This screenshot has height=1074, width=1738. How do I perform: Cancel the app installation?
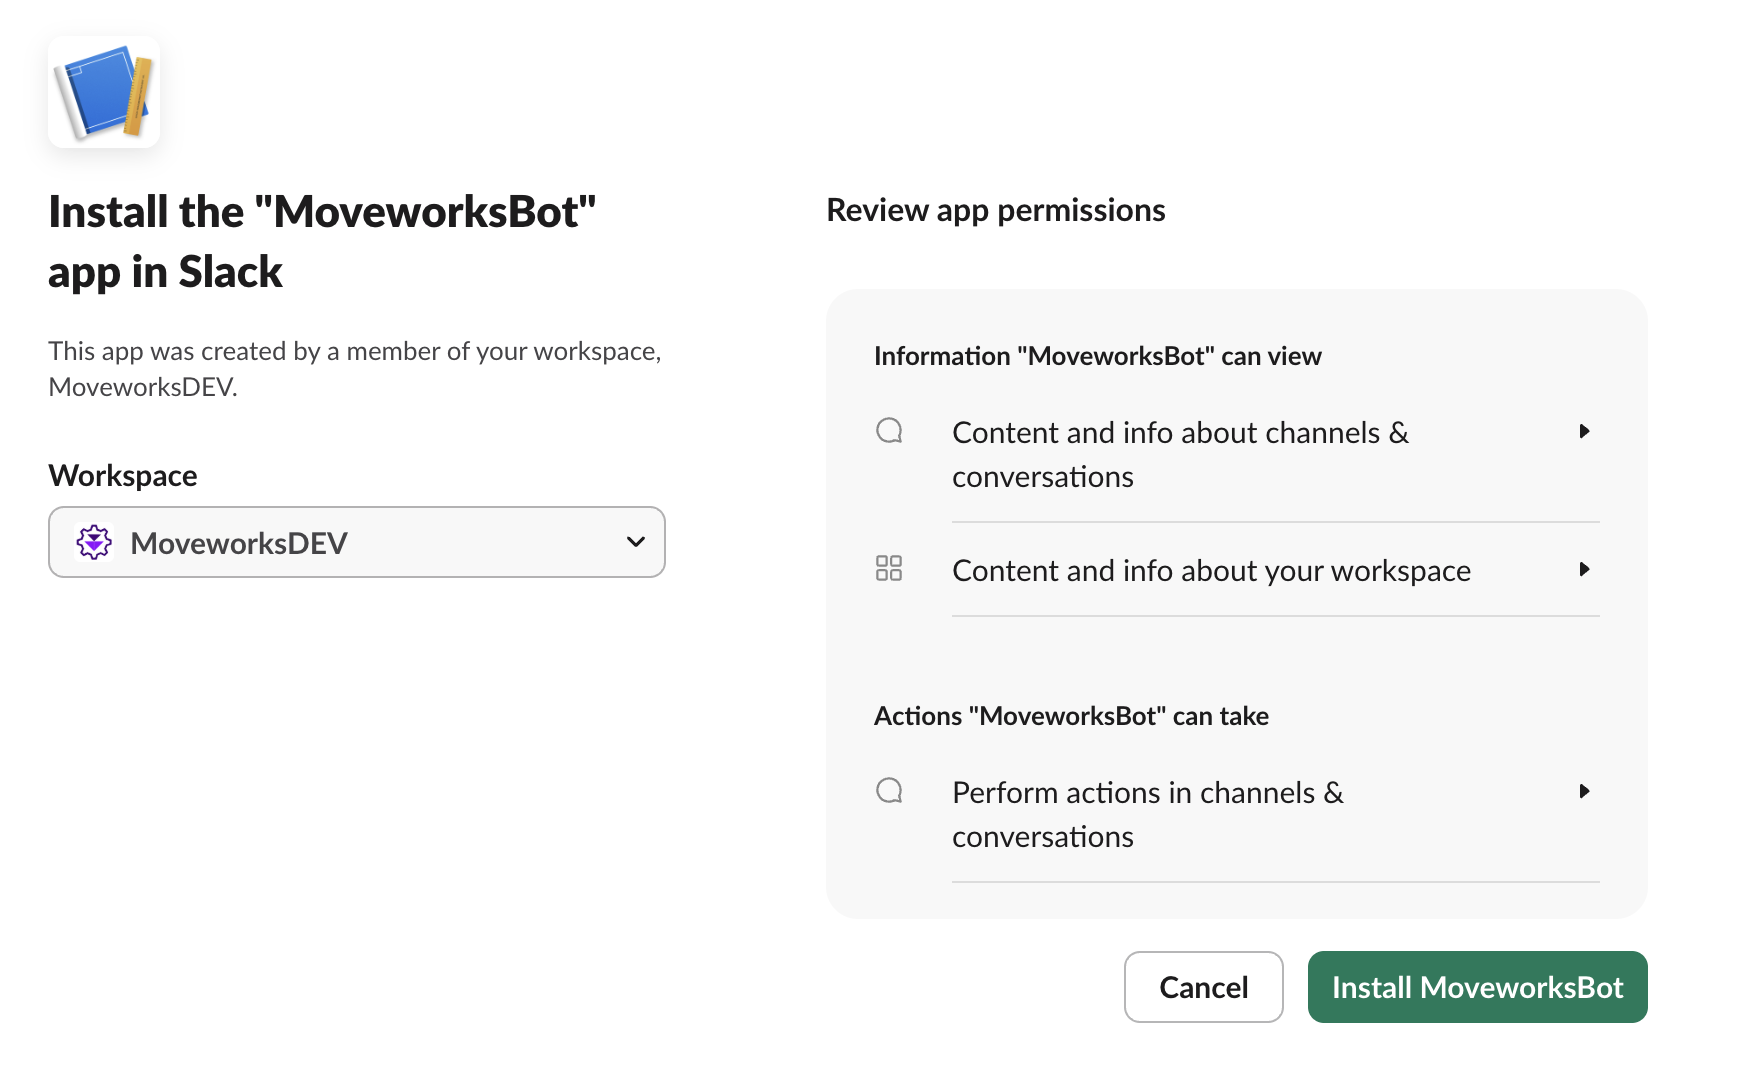tap(1204, 987)
